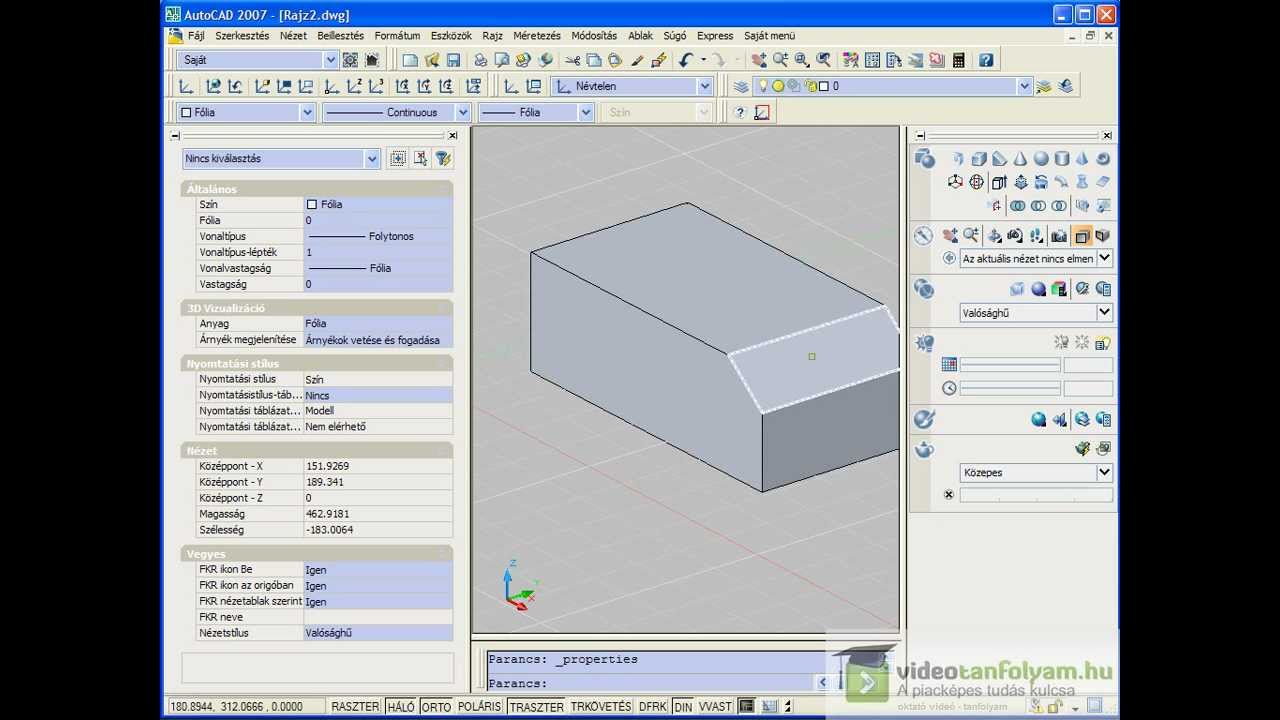Click the DFKR button in the status bar
The height and width of the screenshot is (720, 1280).
(653, 706)
